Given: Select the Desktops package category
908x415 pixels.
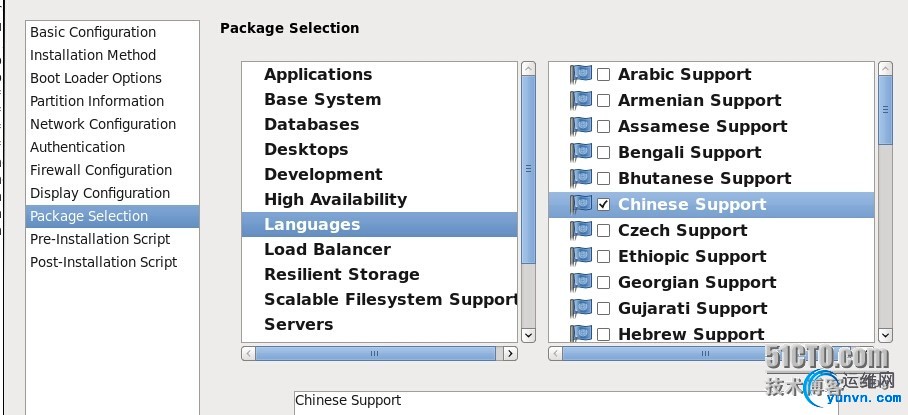Looking at the screenshot, I should [306, 149].
